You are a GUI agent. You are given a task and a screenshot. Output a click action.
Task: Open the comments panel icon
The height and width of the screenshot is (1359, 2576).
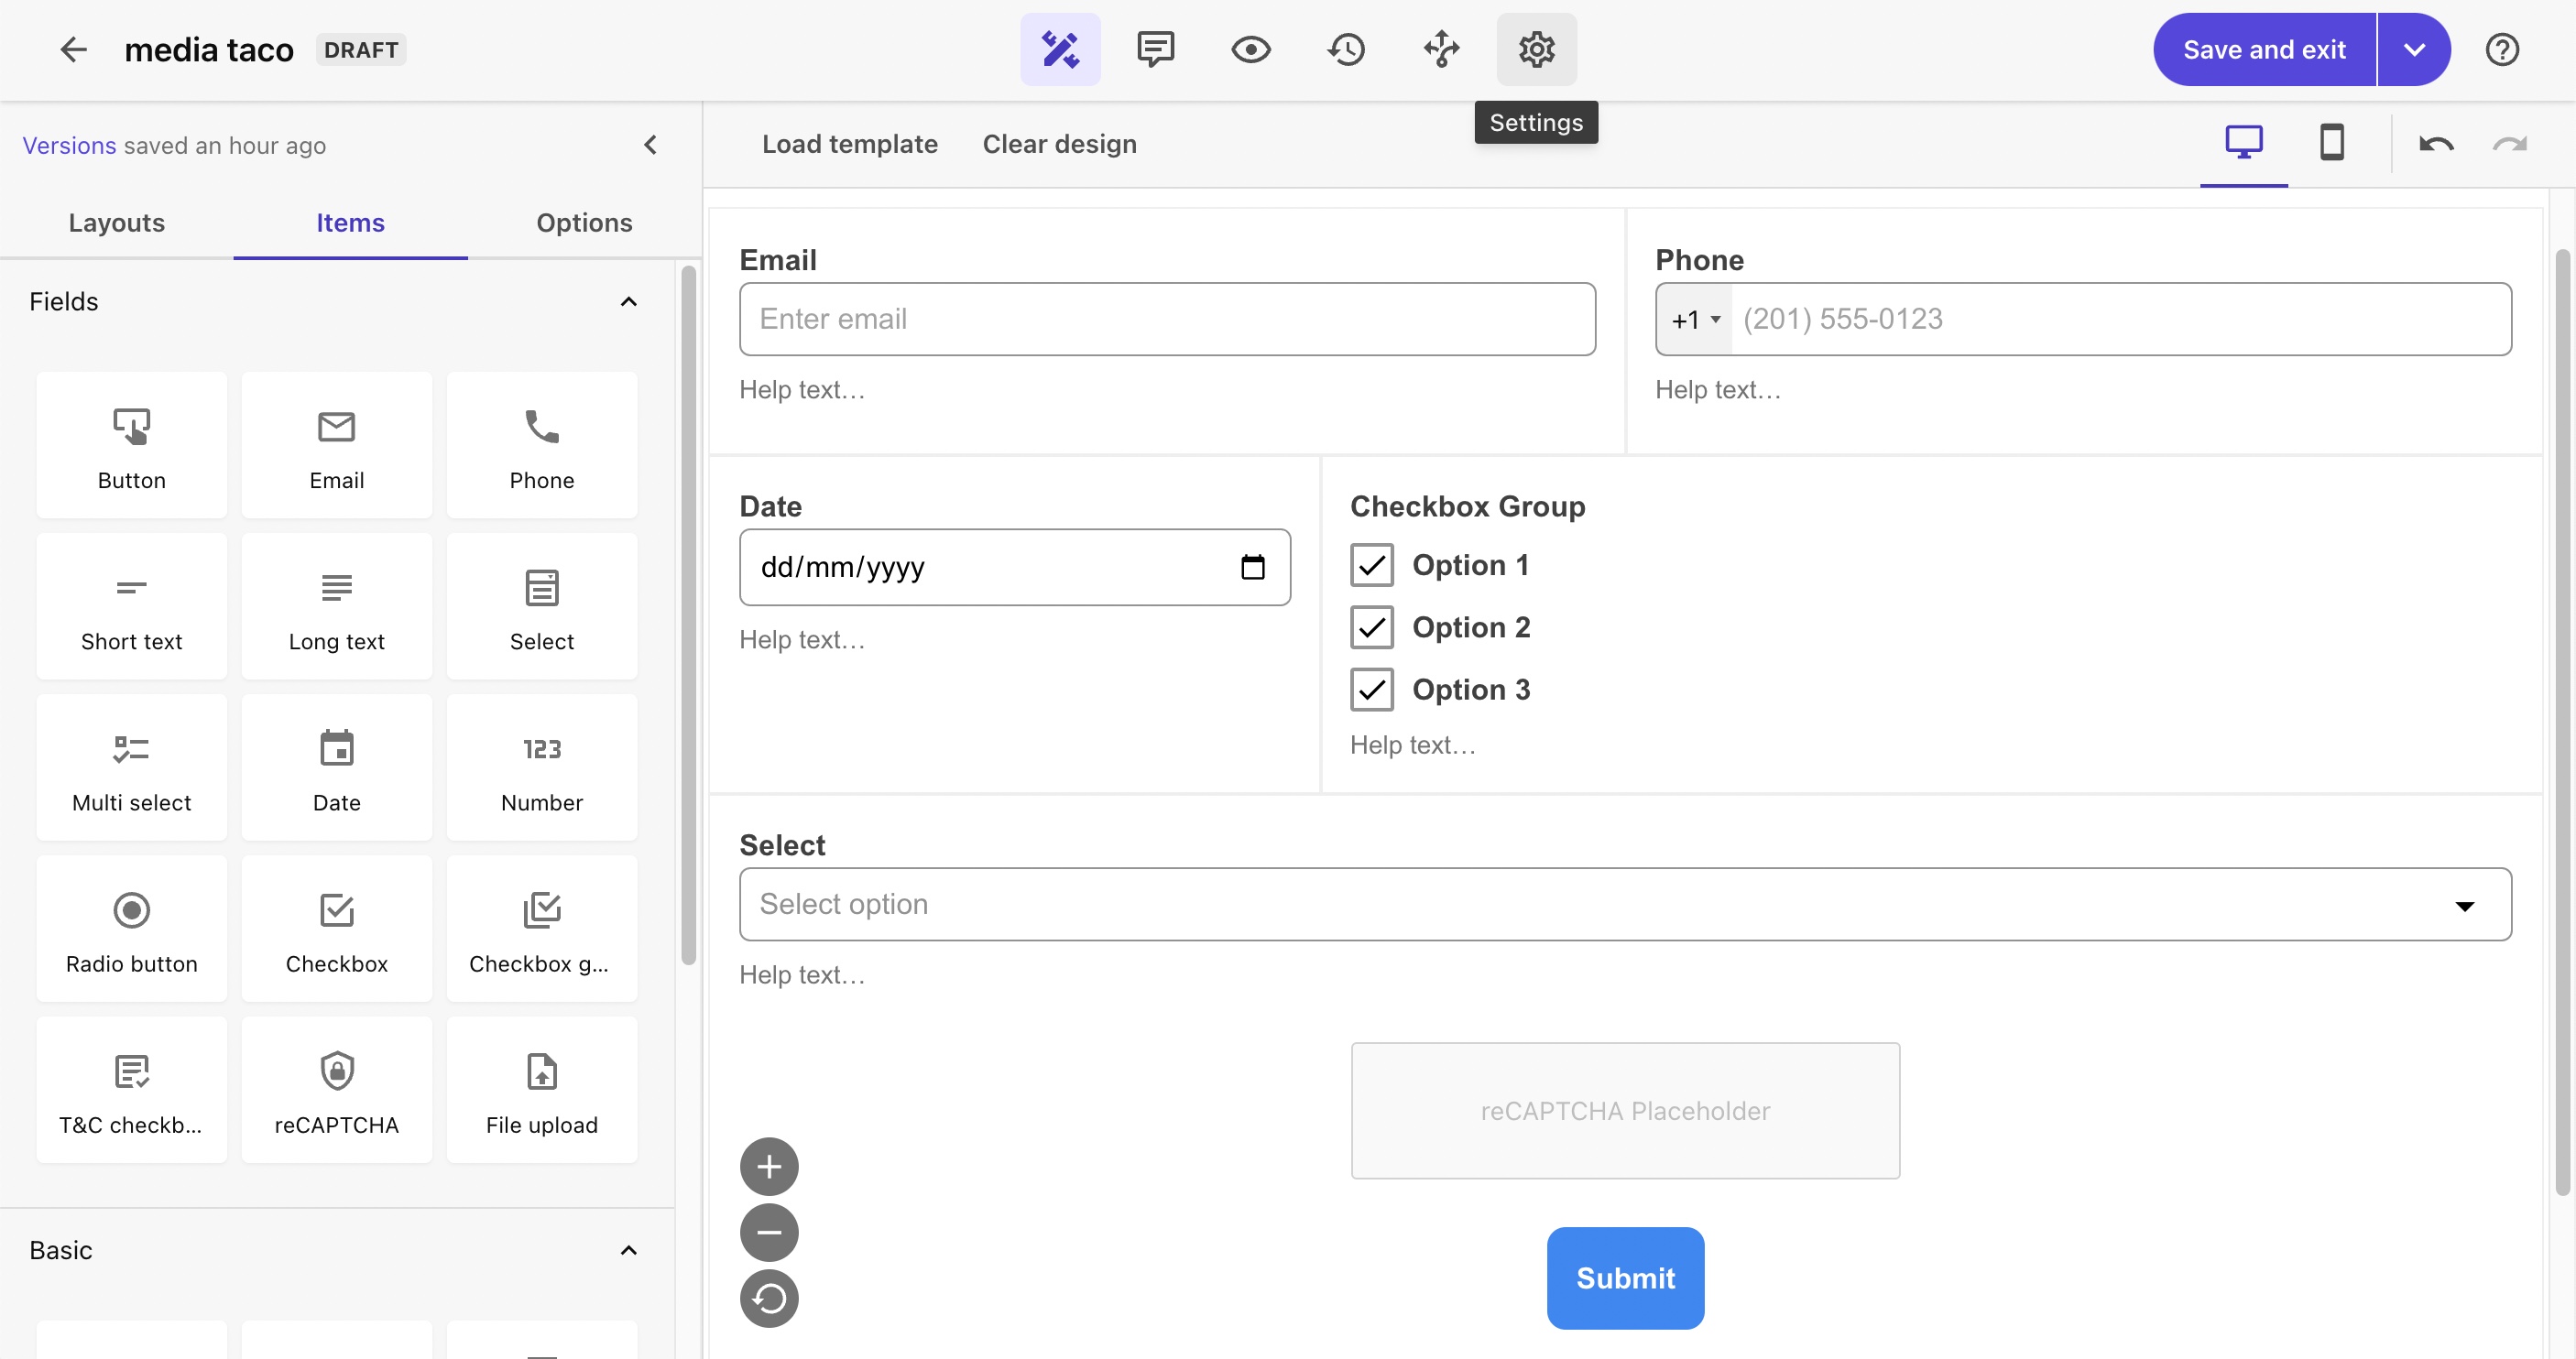click(x=1155, y=49)
